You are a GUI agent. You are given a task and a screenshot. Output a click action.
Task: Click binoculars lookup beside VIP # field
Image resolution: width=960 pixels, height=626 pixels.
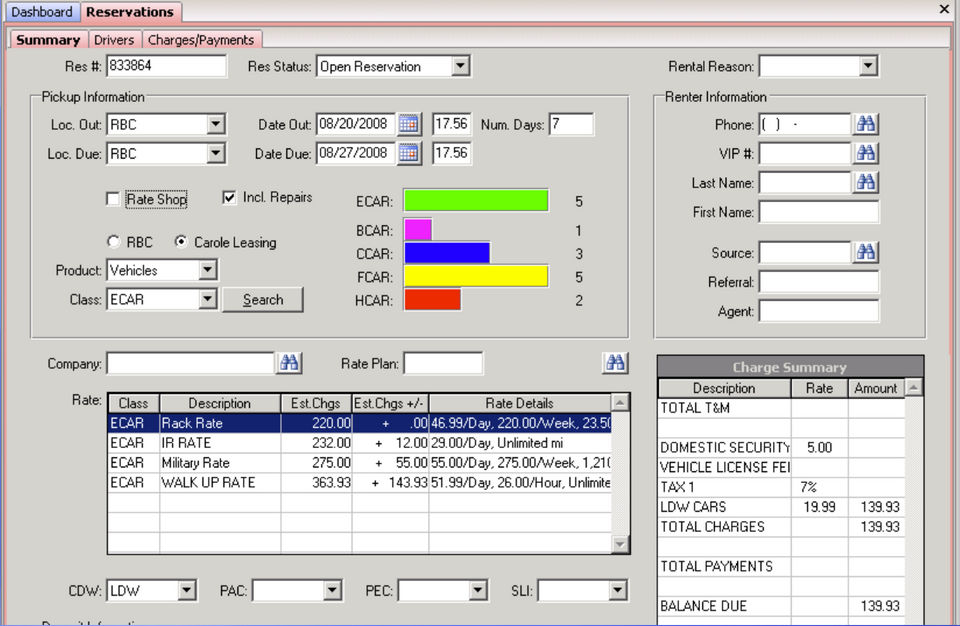pyautogui.click(x=866, y=154)
